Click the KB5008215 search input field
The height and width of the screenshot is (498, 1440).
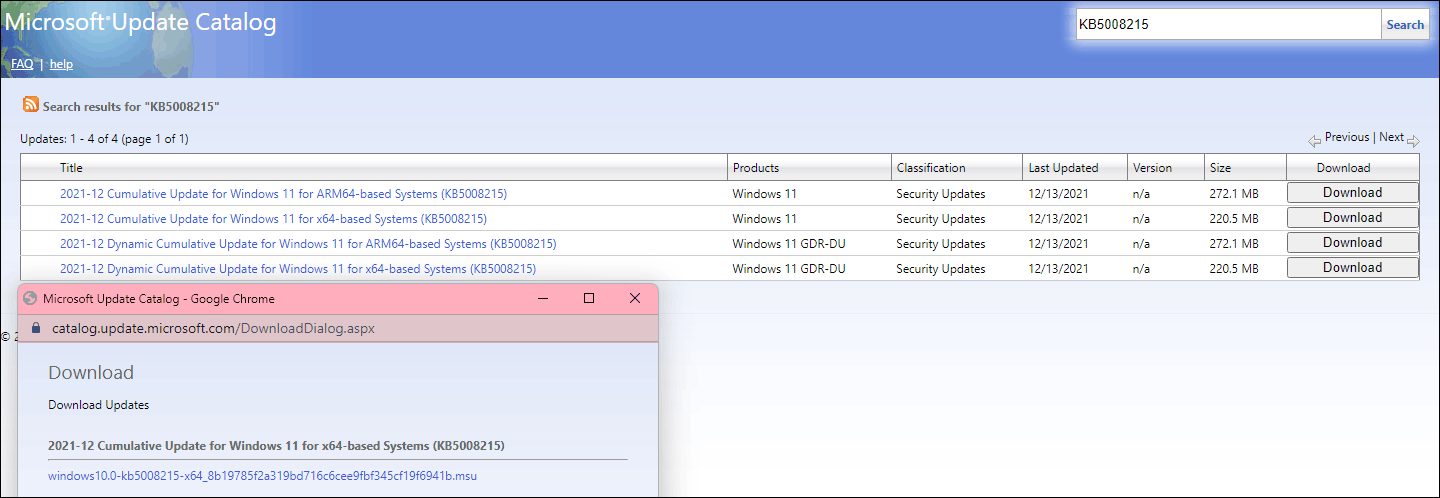click(1228, 25)
